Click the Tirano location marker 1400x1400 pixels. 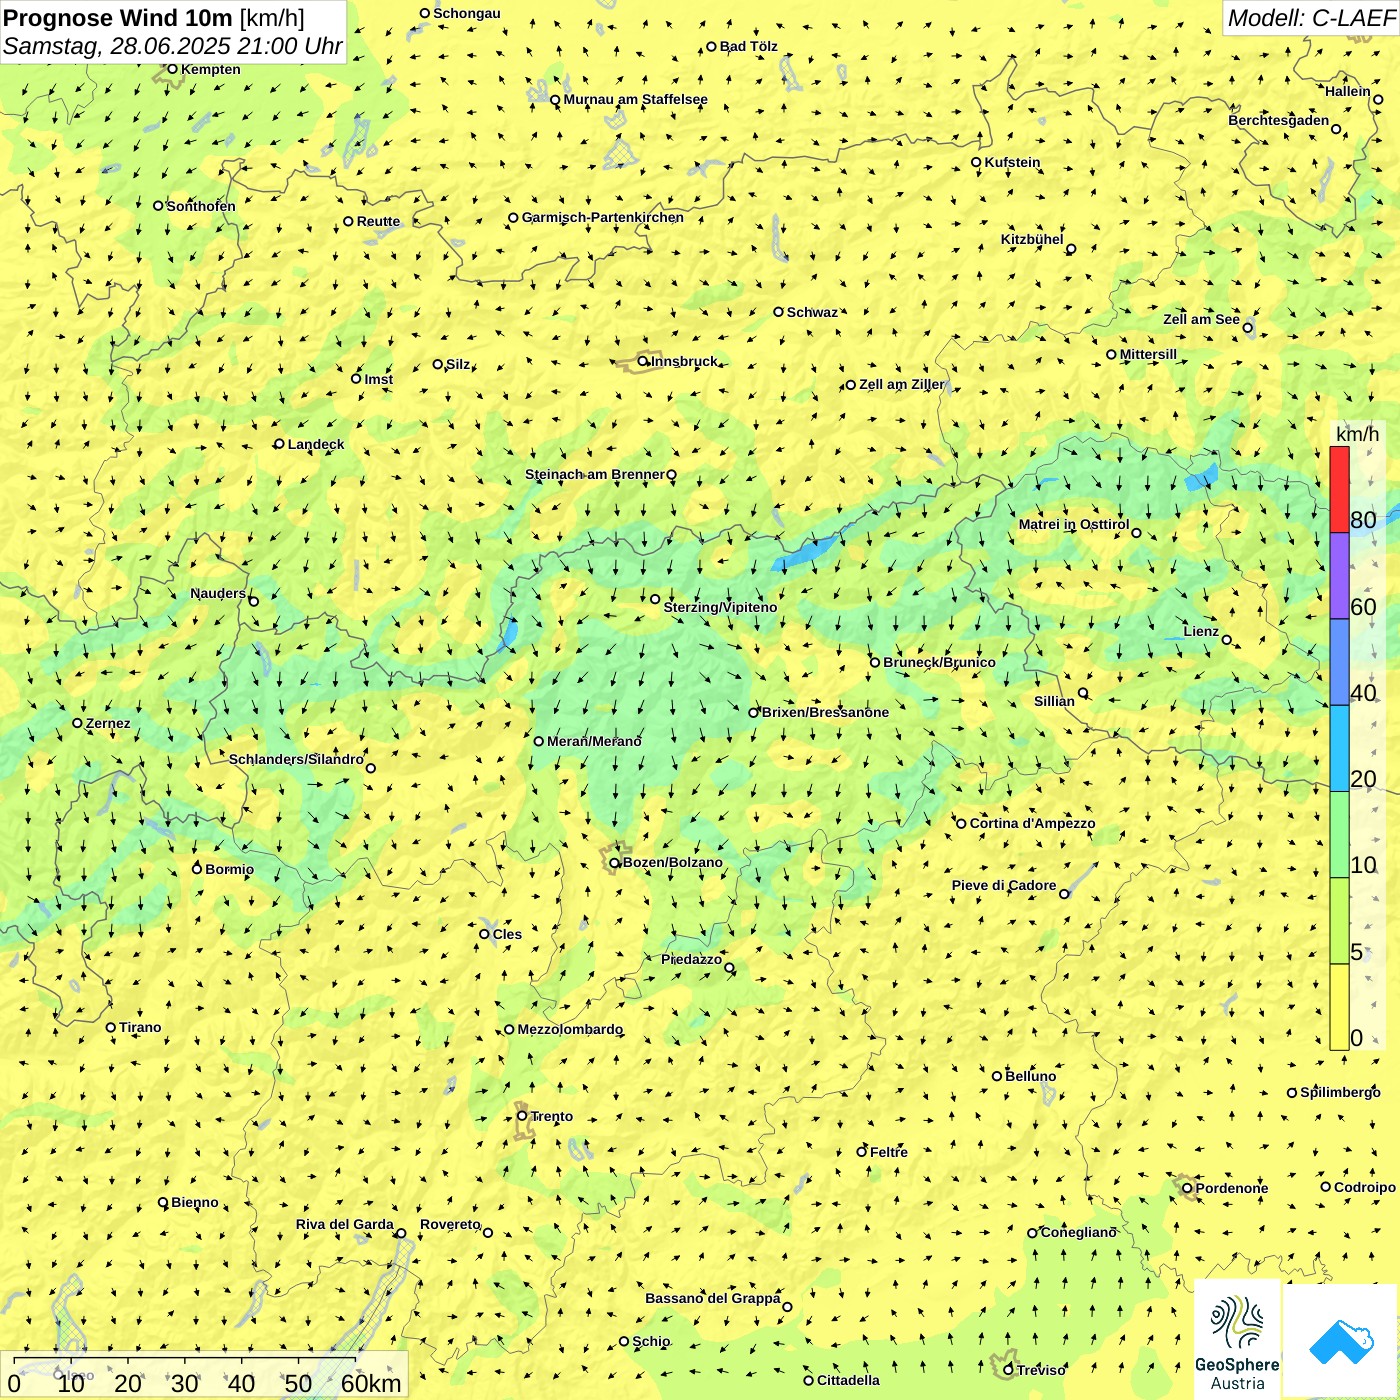coord(111,1027)
